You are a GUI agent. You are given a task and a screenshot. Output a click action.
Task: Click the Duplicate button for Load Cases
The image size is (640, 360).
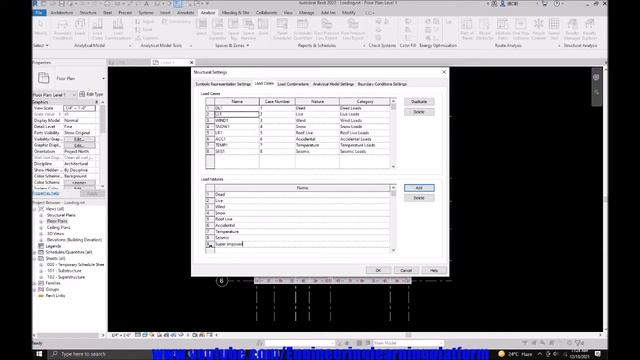[419, 102]
